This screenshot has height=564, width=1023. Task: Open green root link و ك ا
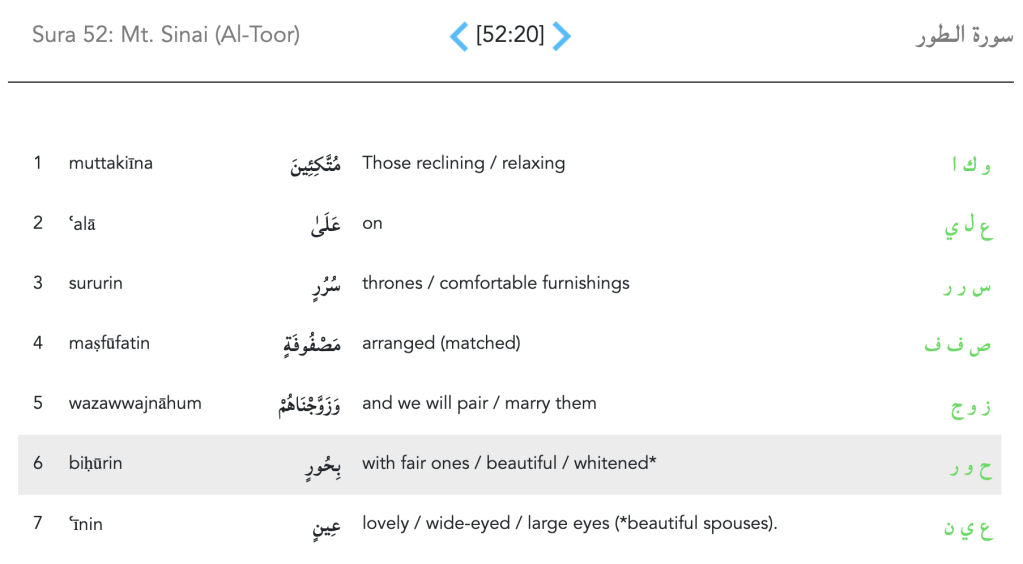(x=970, y=165)
